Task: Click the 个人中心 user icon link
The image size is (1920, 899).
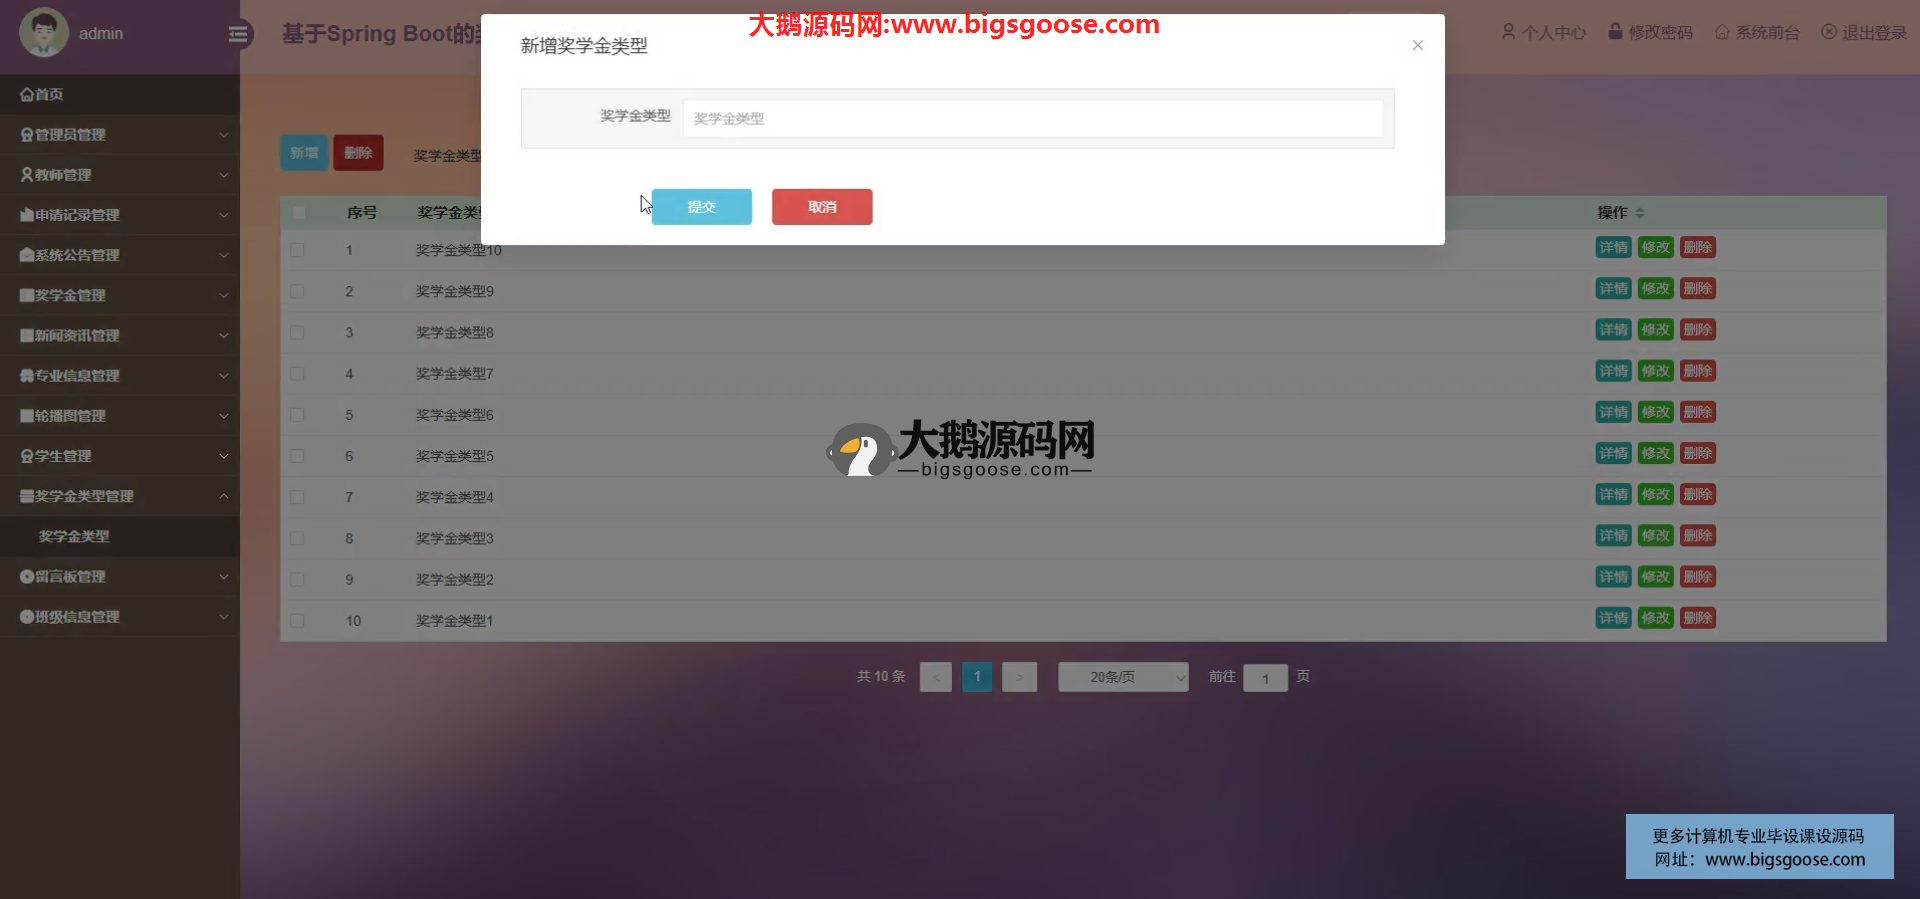Action: (x=1508, y=32)
